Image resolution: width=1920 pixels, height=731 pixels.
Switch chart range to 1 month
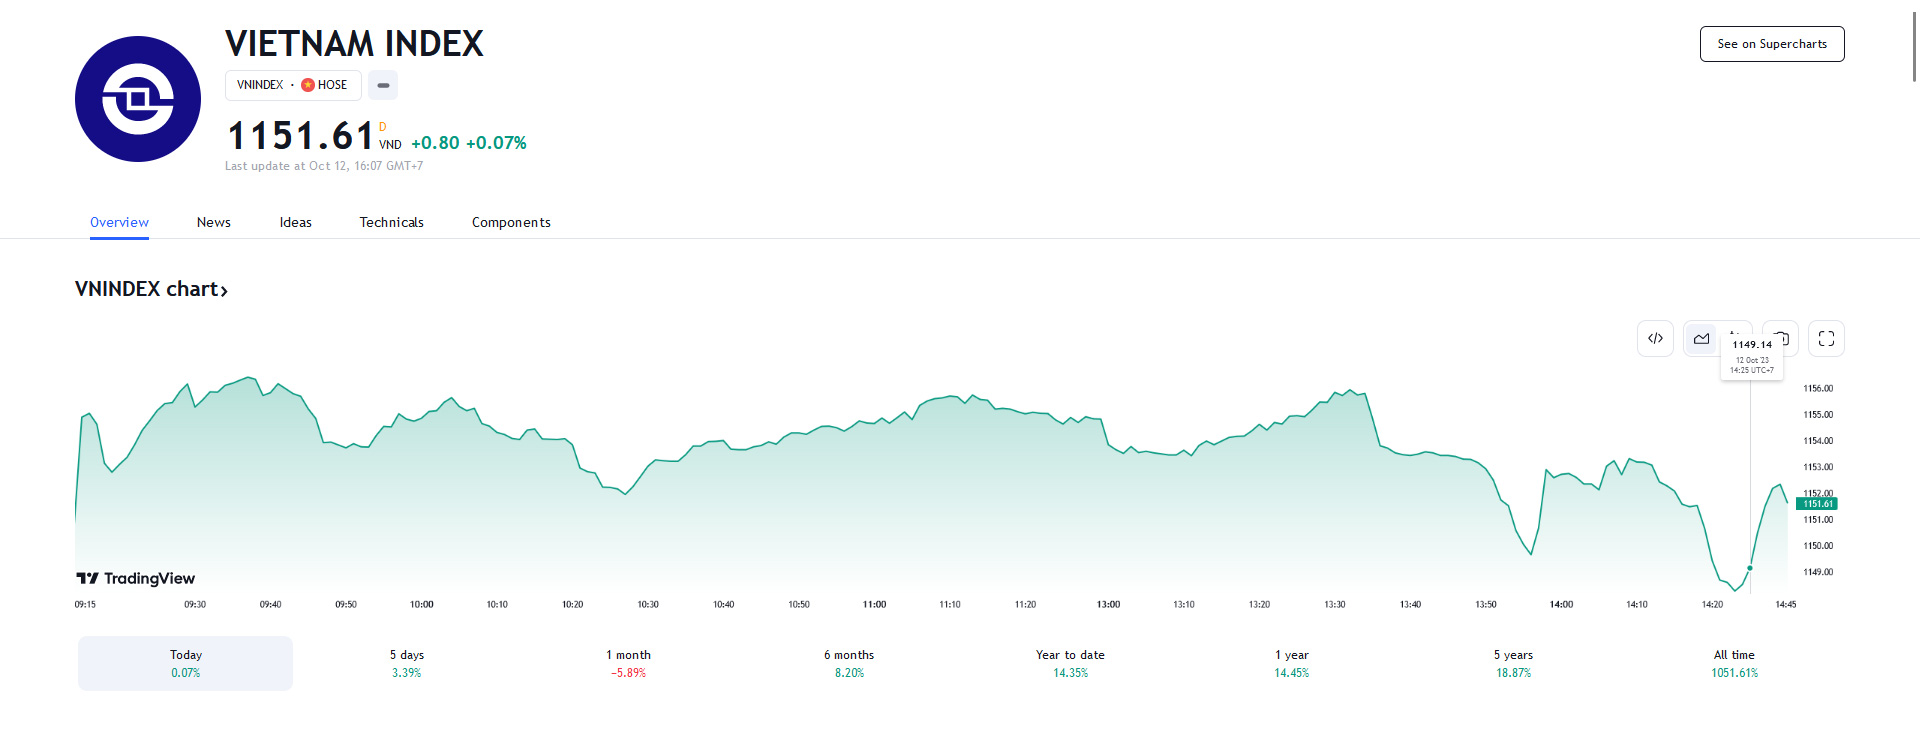(x=628, y=663)
